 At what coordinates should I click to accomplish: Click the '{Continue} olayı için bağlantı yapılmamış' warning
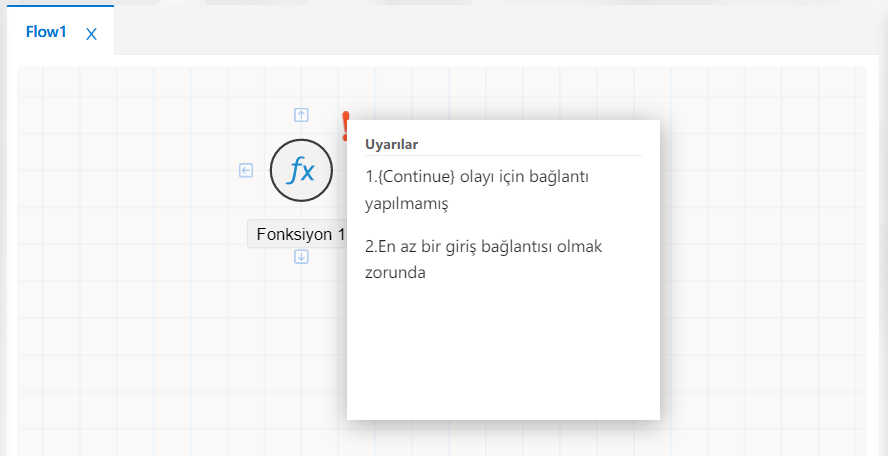coord(477,190)
